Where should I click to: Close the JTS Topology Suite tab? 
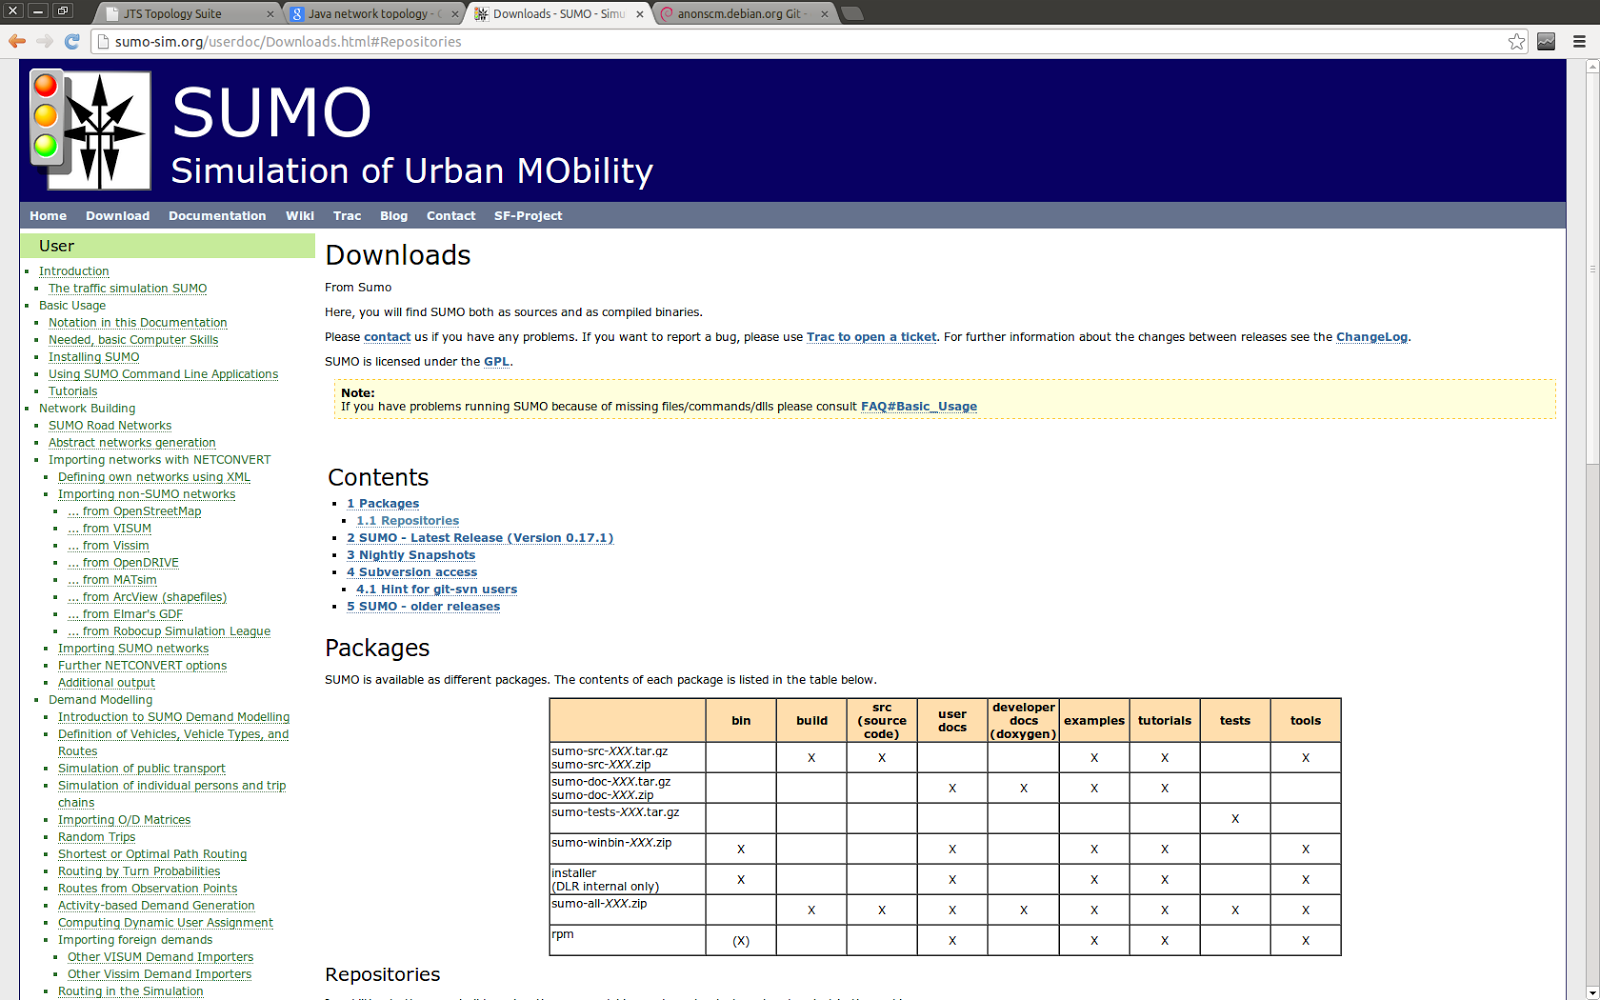coord(268,13)
